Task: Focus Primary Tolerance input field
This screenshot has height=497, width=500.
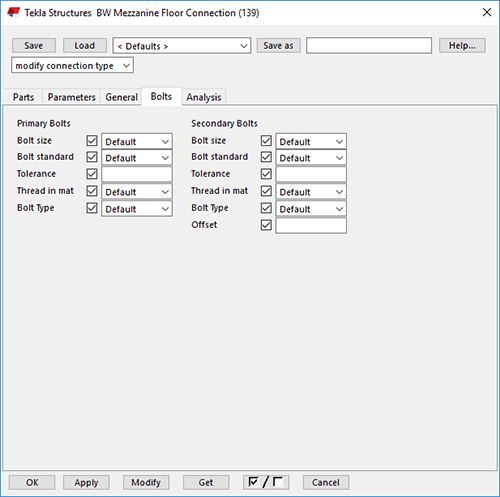Action: [x=137, y=174]
